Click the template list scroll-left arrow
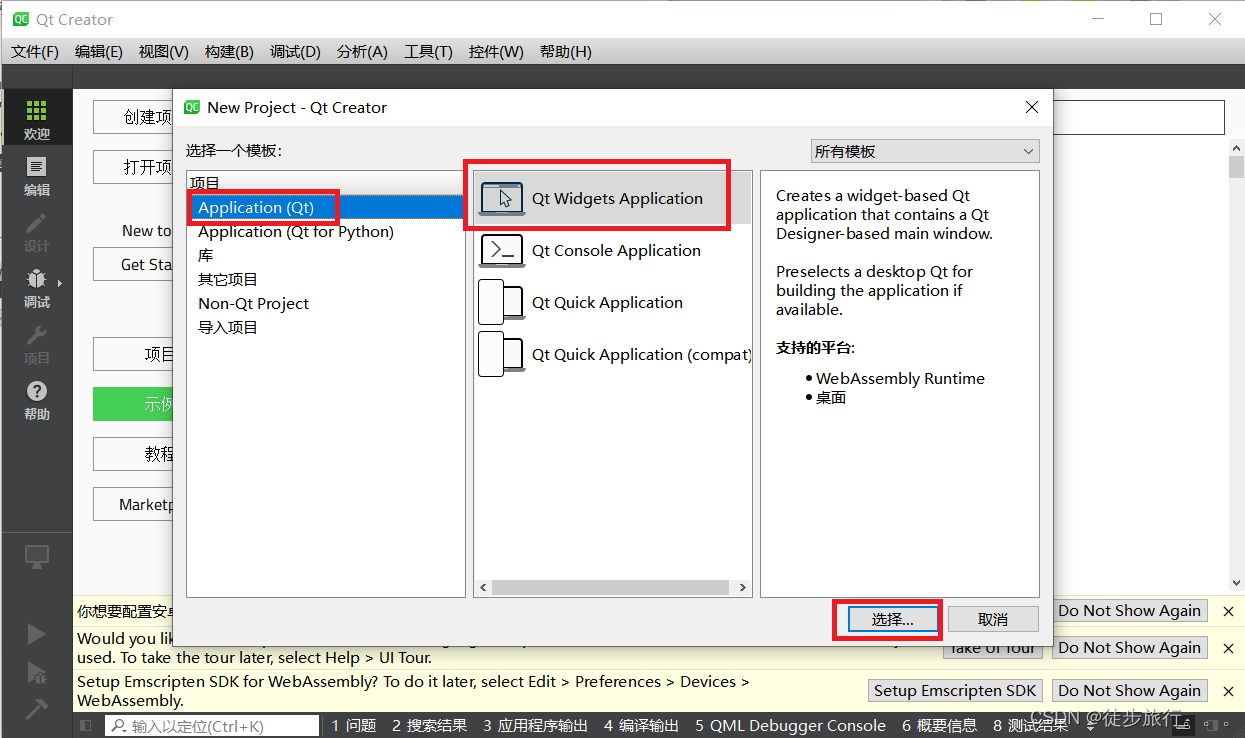The image size is (1245, 738). pos(483,588)
